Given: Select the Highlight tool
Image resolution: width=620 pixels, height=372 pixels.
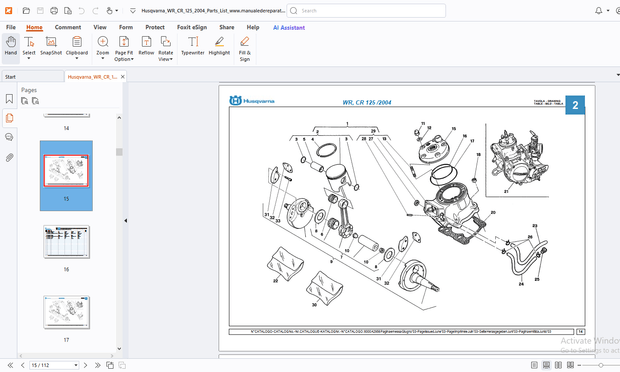Looking at the screenshot, I should pos(219,46).
